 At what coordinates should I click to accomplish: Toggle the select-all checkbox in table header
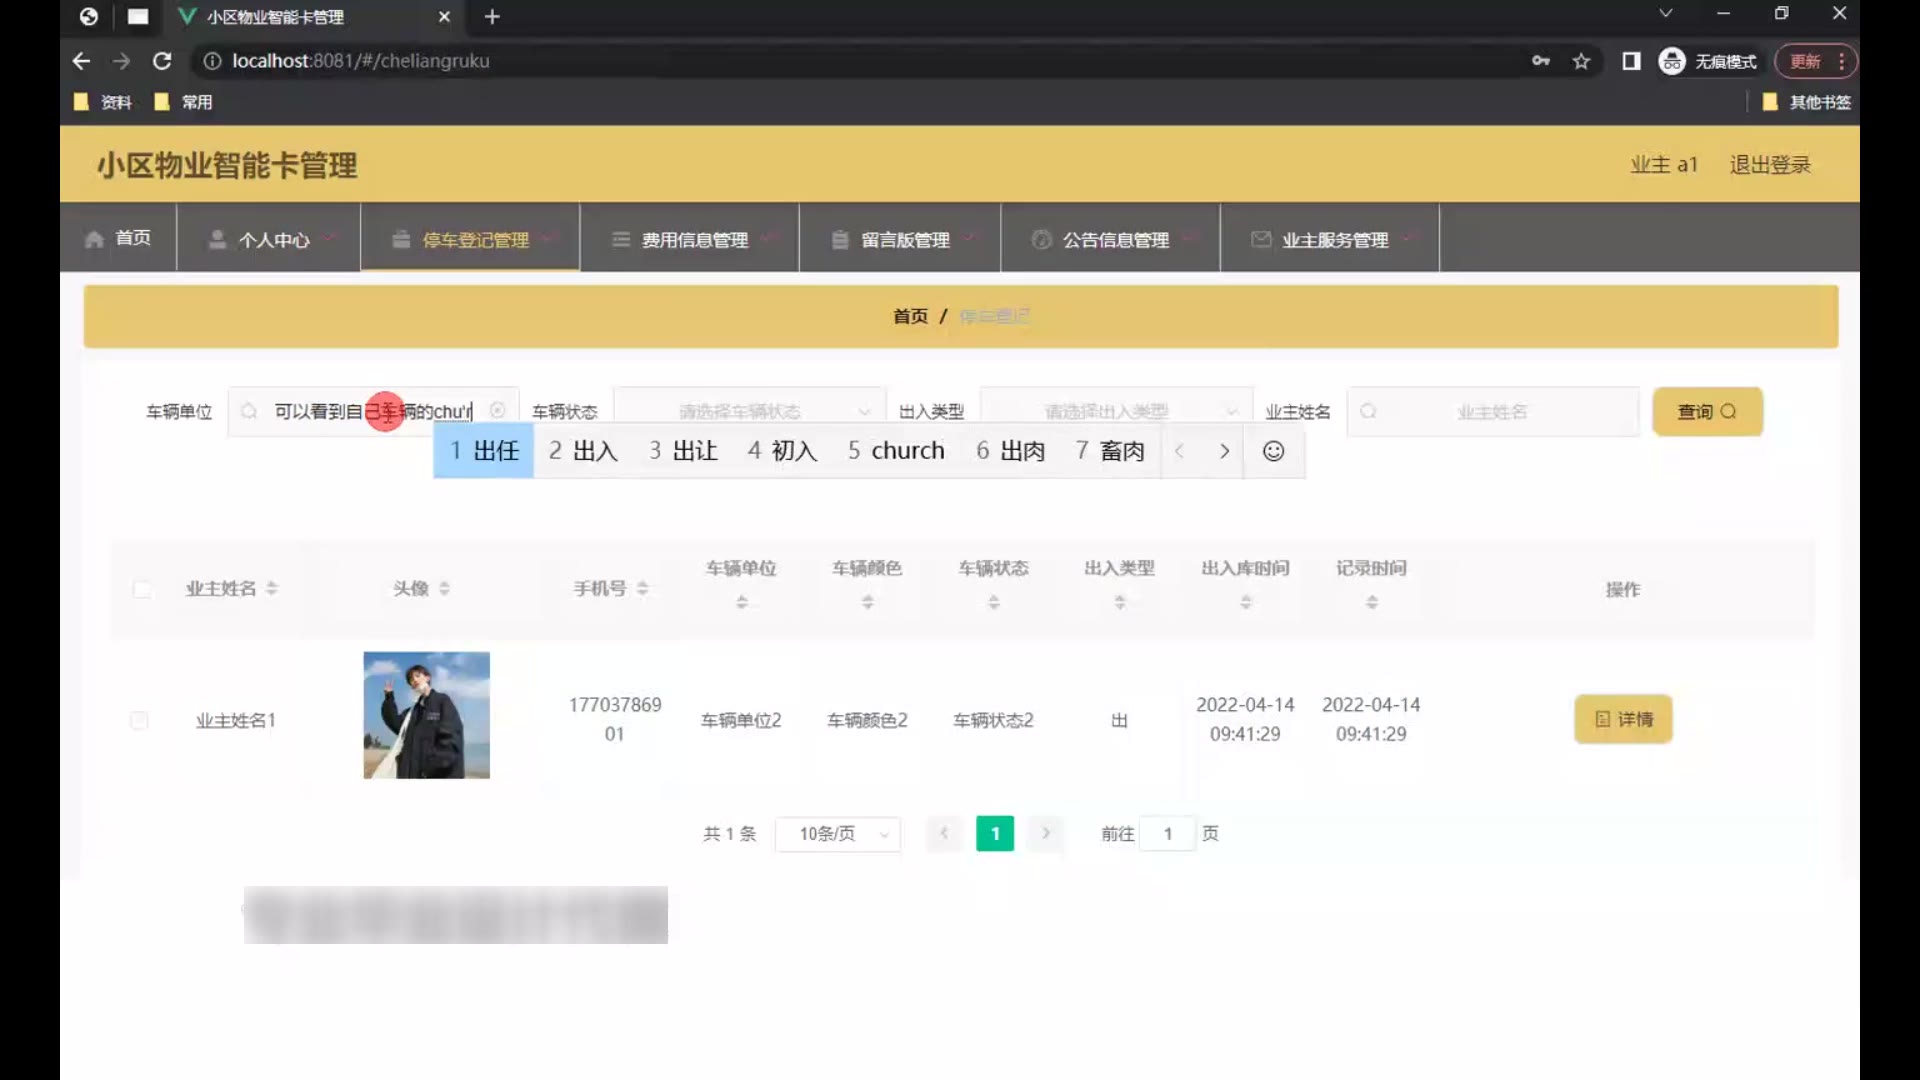[143, 589]
